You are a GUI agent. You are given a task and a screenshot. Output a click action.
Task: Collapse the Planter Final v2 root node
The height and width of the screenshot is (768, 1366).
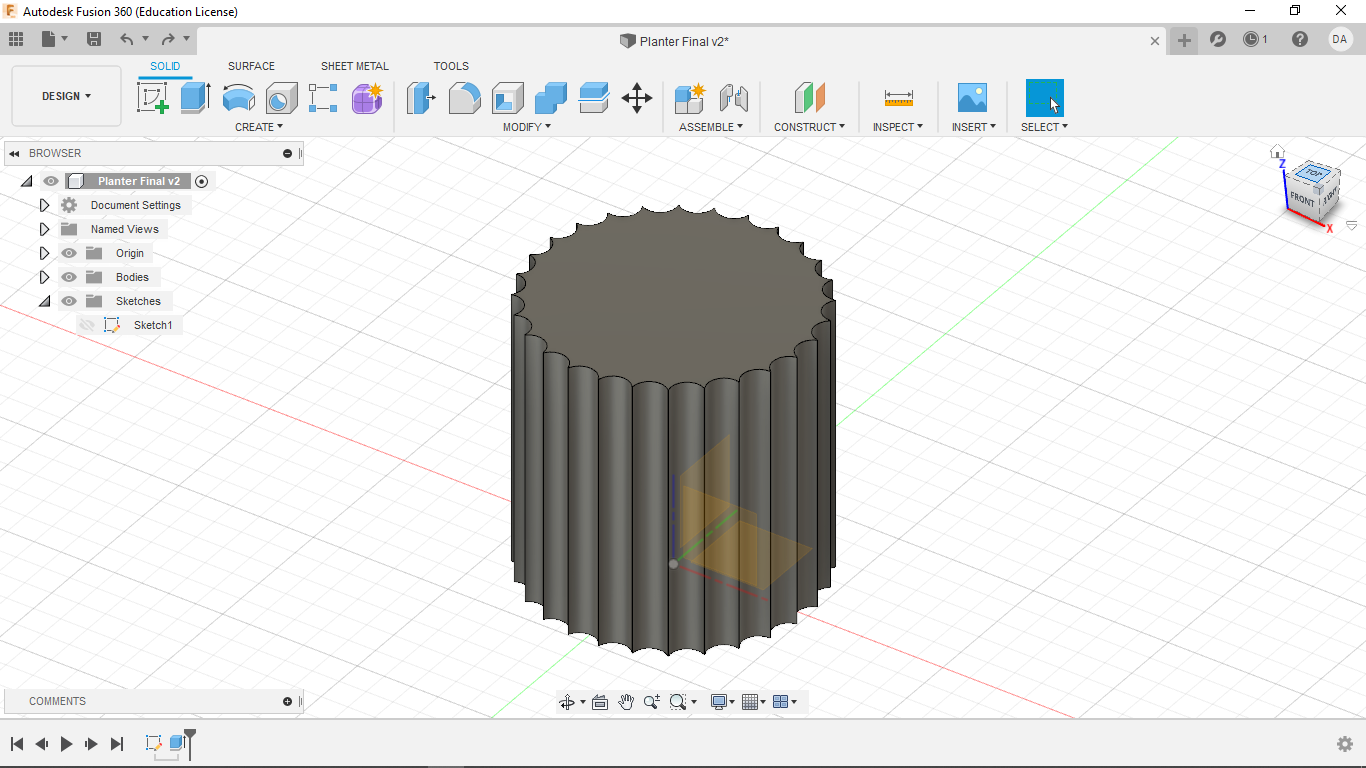[26, 181]
